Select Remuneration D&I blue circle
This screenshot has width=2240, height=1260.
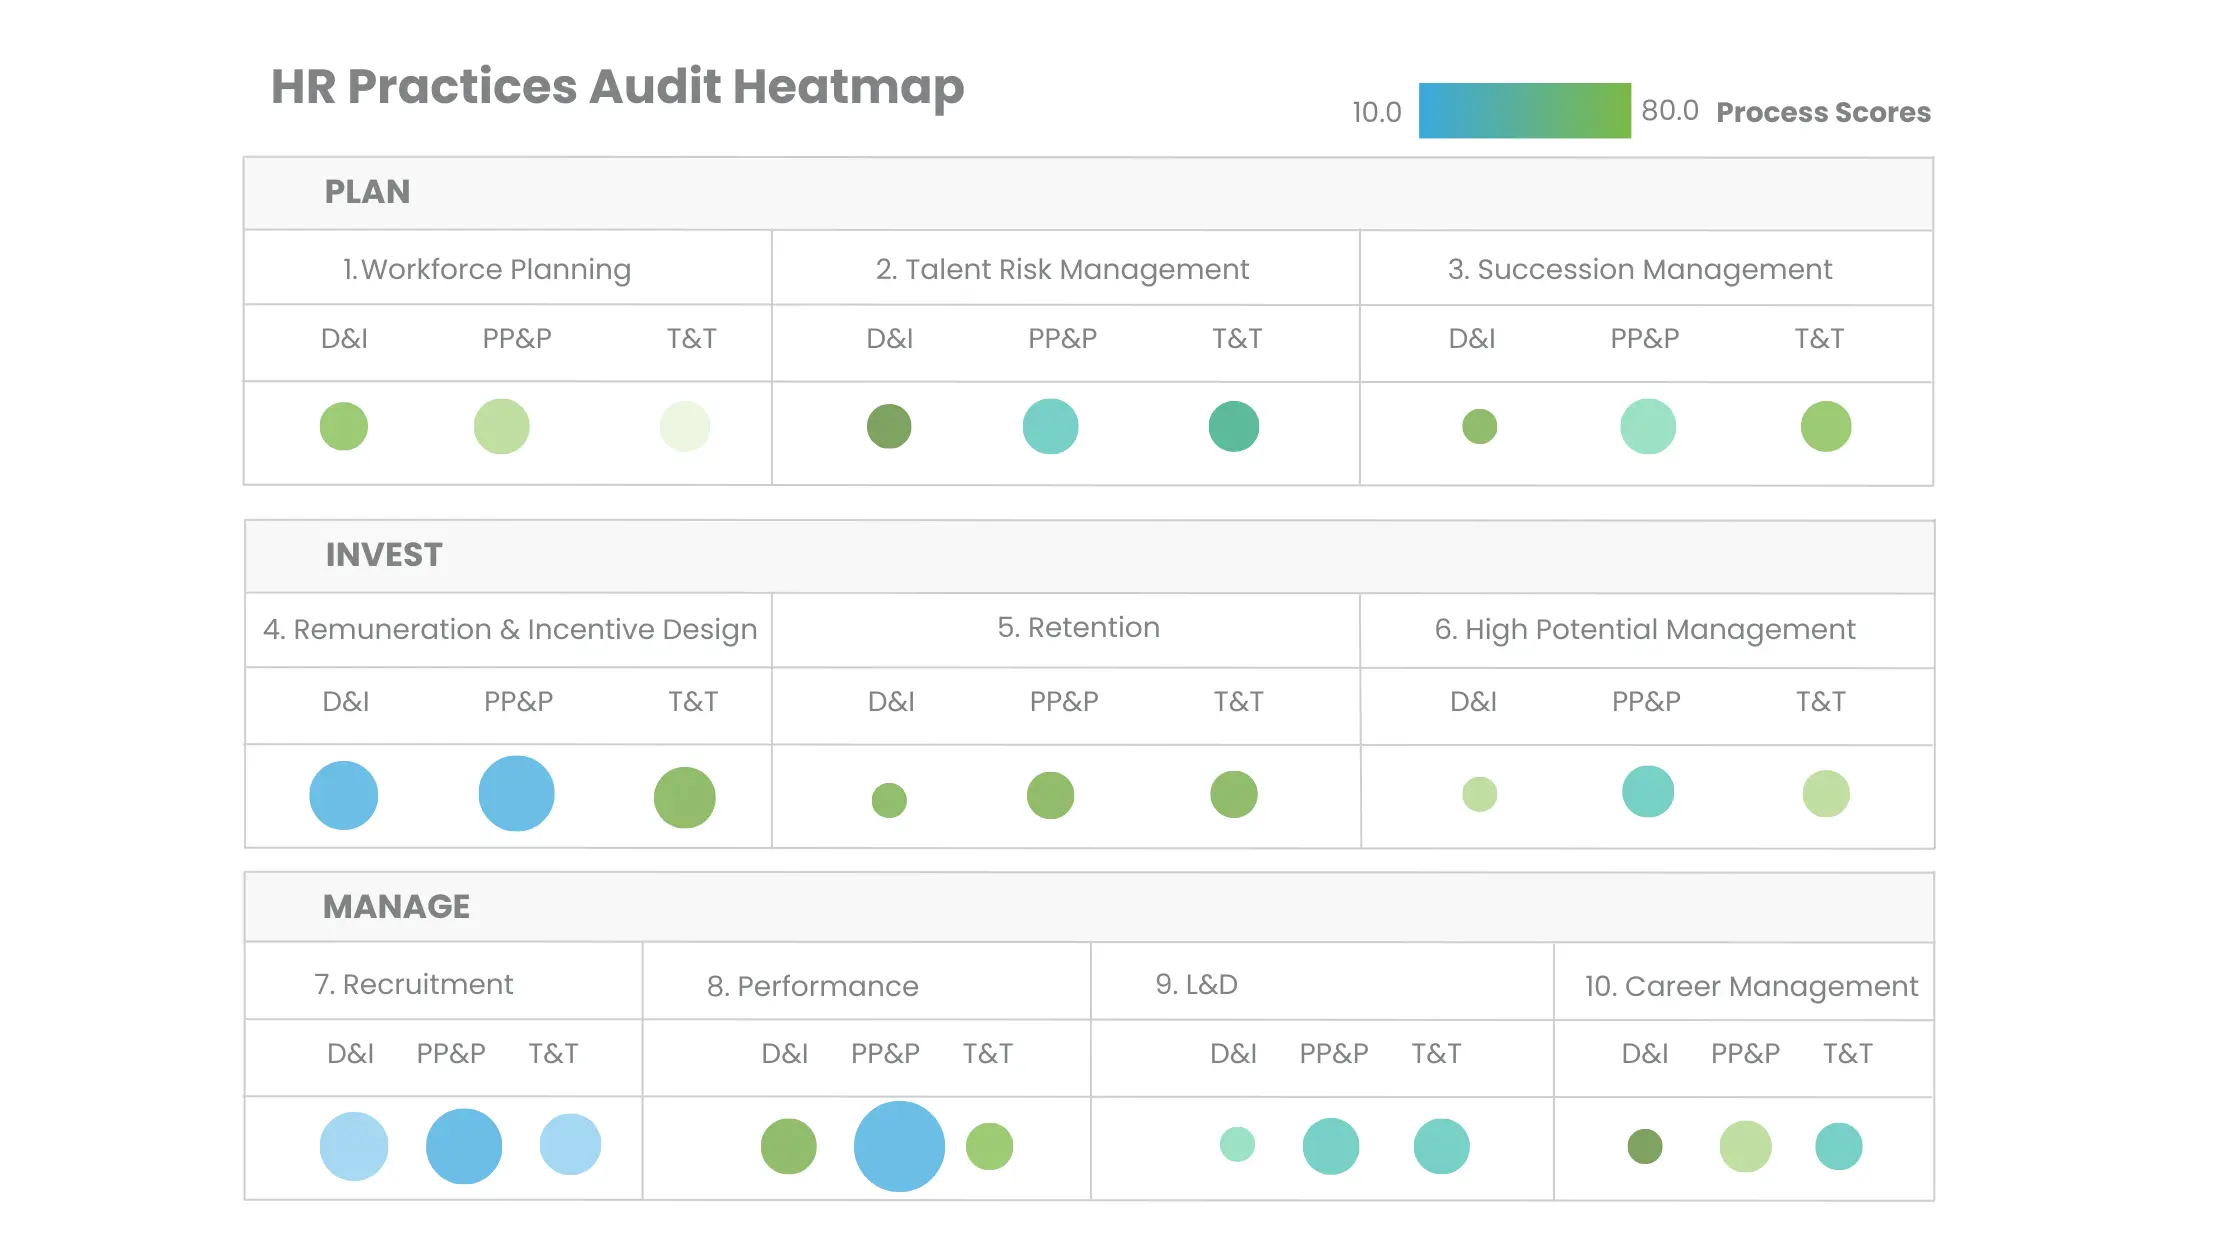[x=344, y=796]
